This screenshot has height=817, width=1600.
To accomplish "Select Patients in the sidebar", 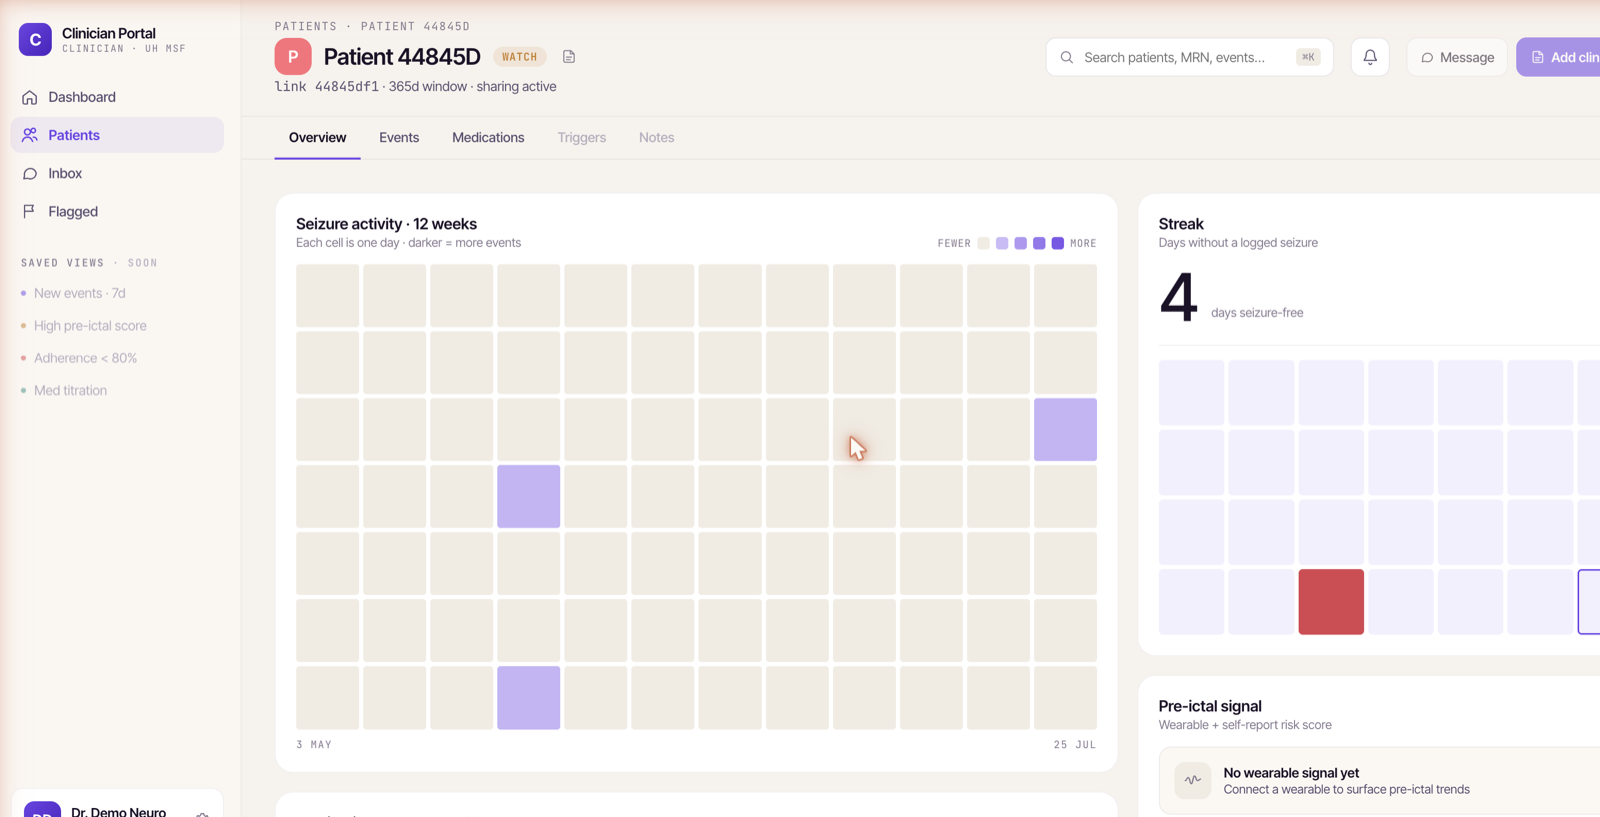I will [x=117, y=135].
